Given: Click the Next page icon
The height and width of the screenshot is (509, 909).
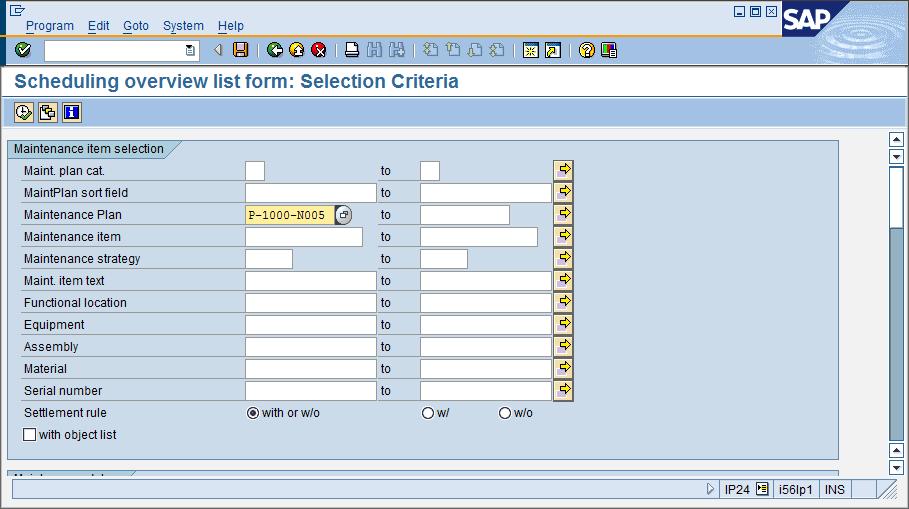Looking at the screenshot, I should 475,50.
